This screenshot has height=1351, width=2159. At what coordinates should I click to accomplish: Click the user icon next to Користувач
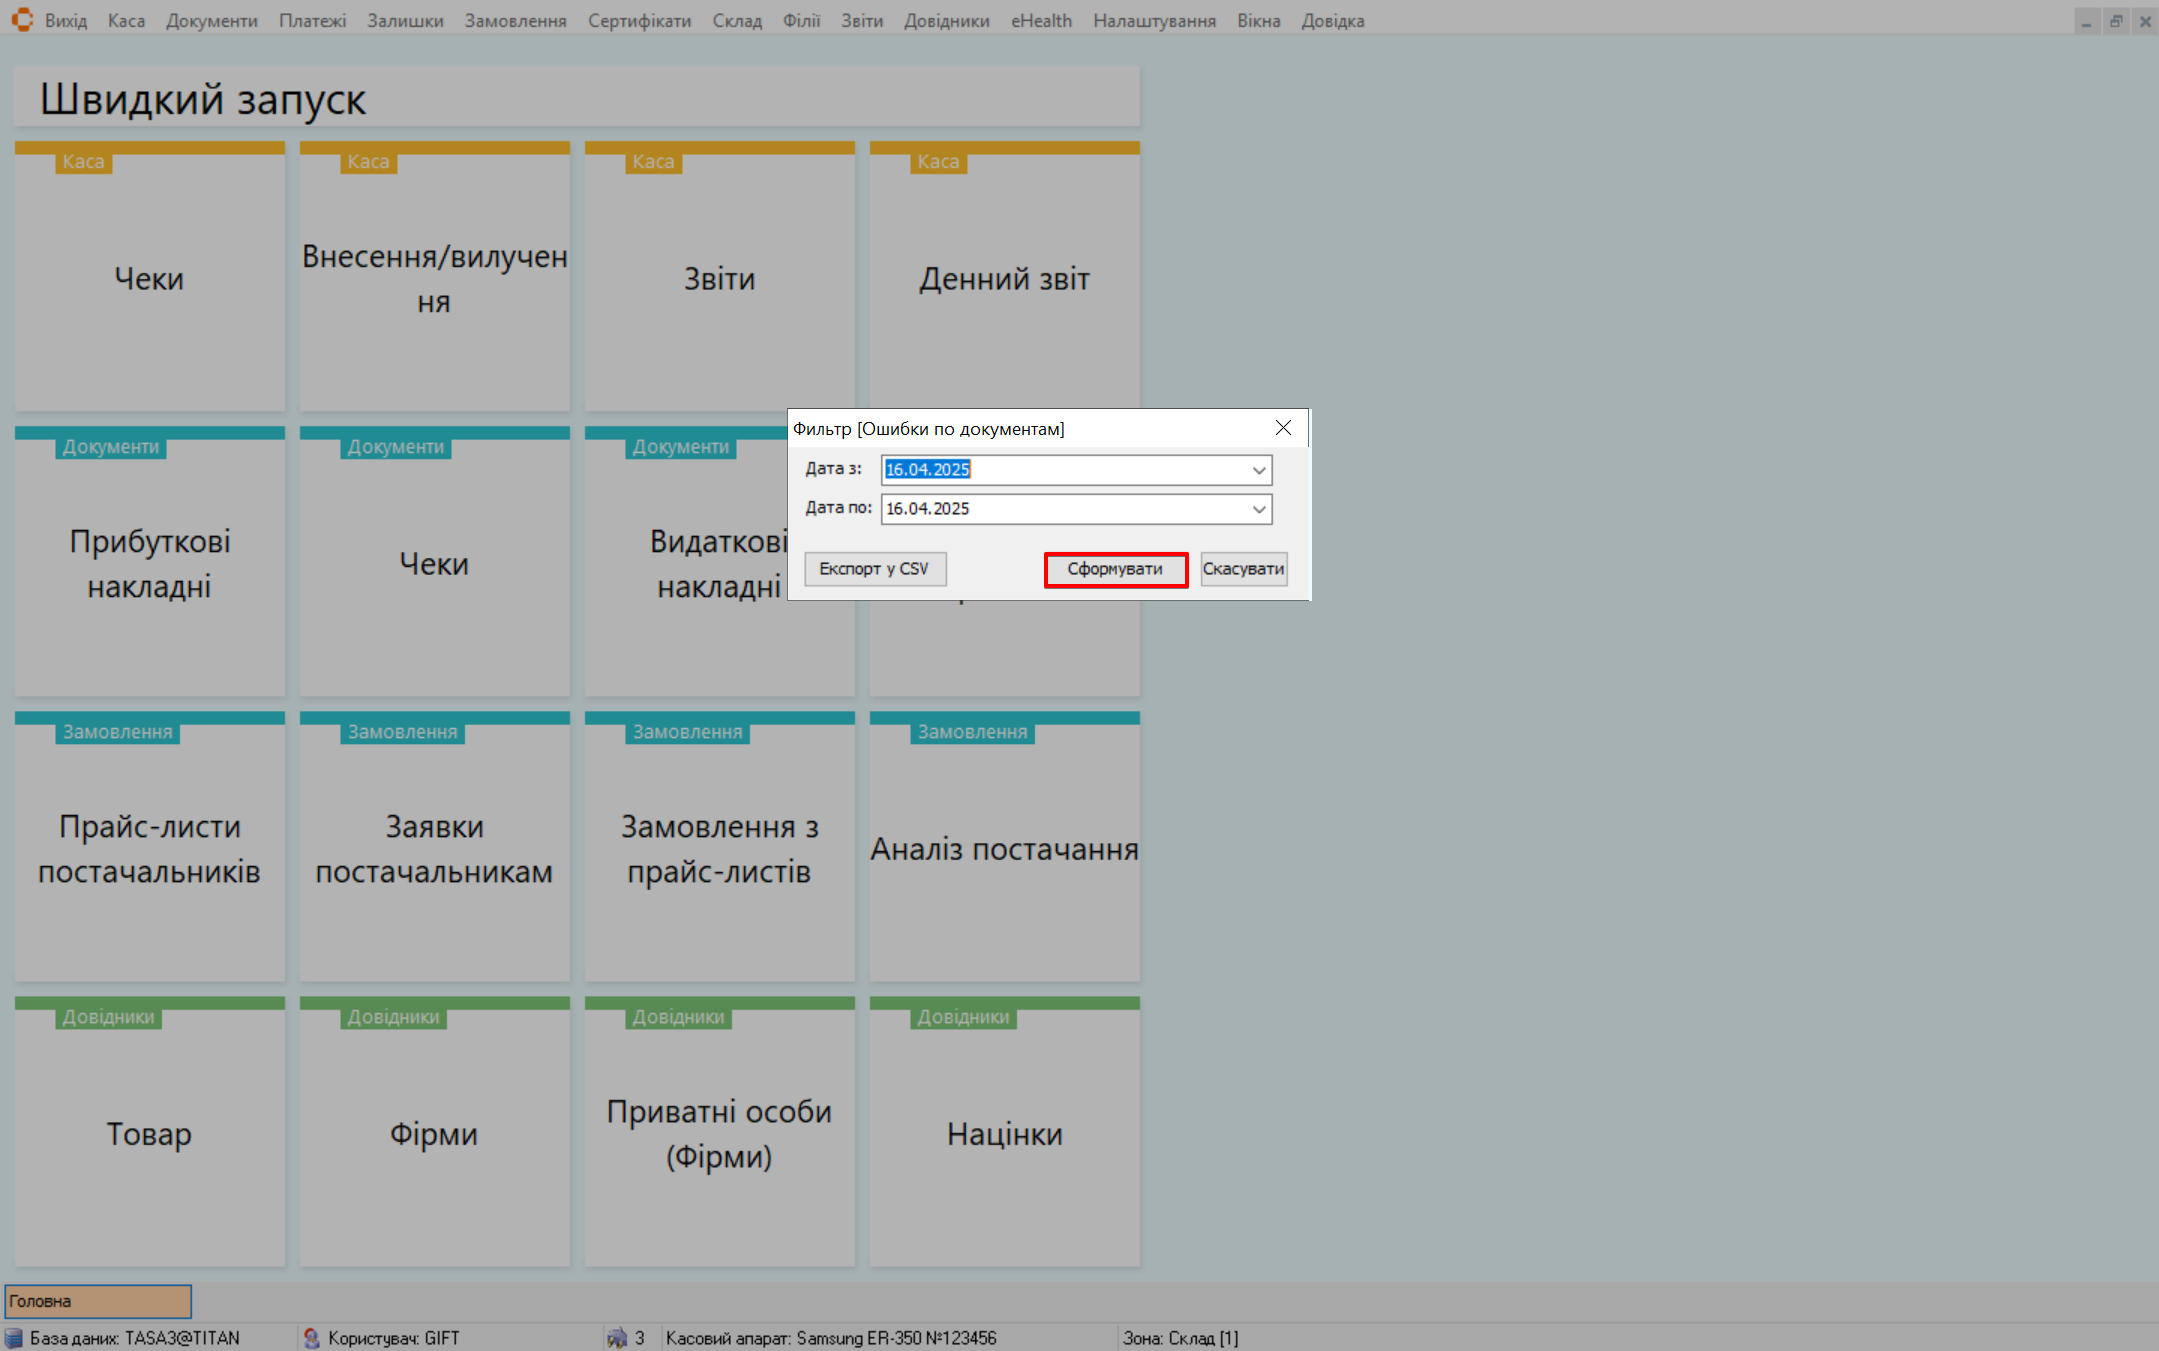click(x=312, y=1338)
